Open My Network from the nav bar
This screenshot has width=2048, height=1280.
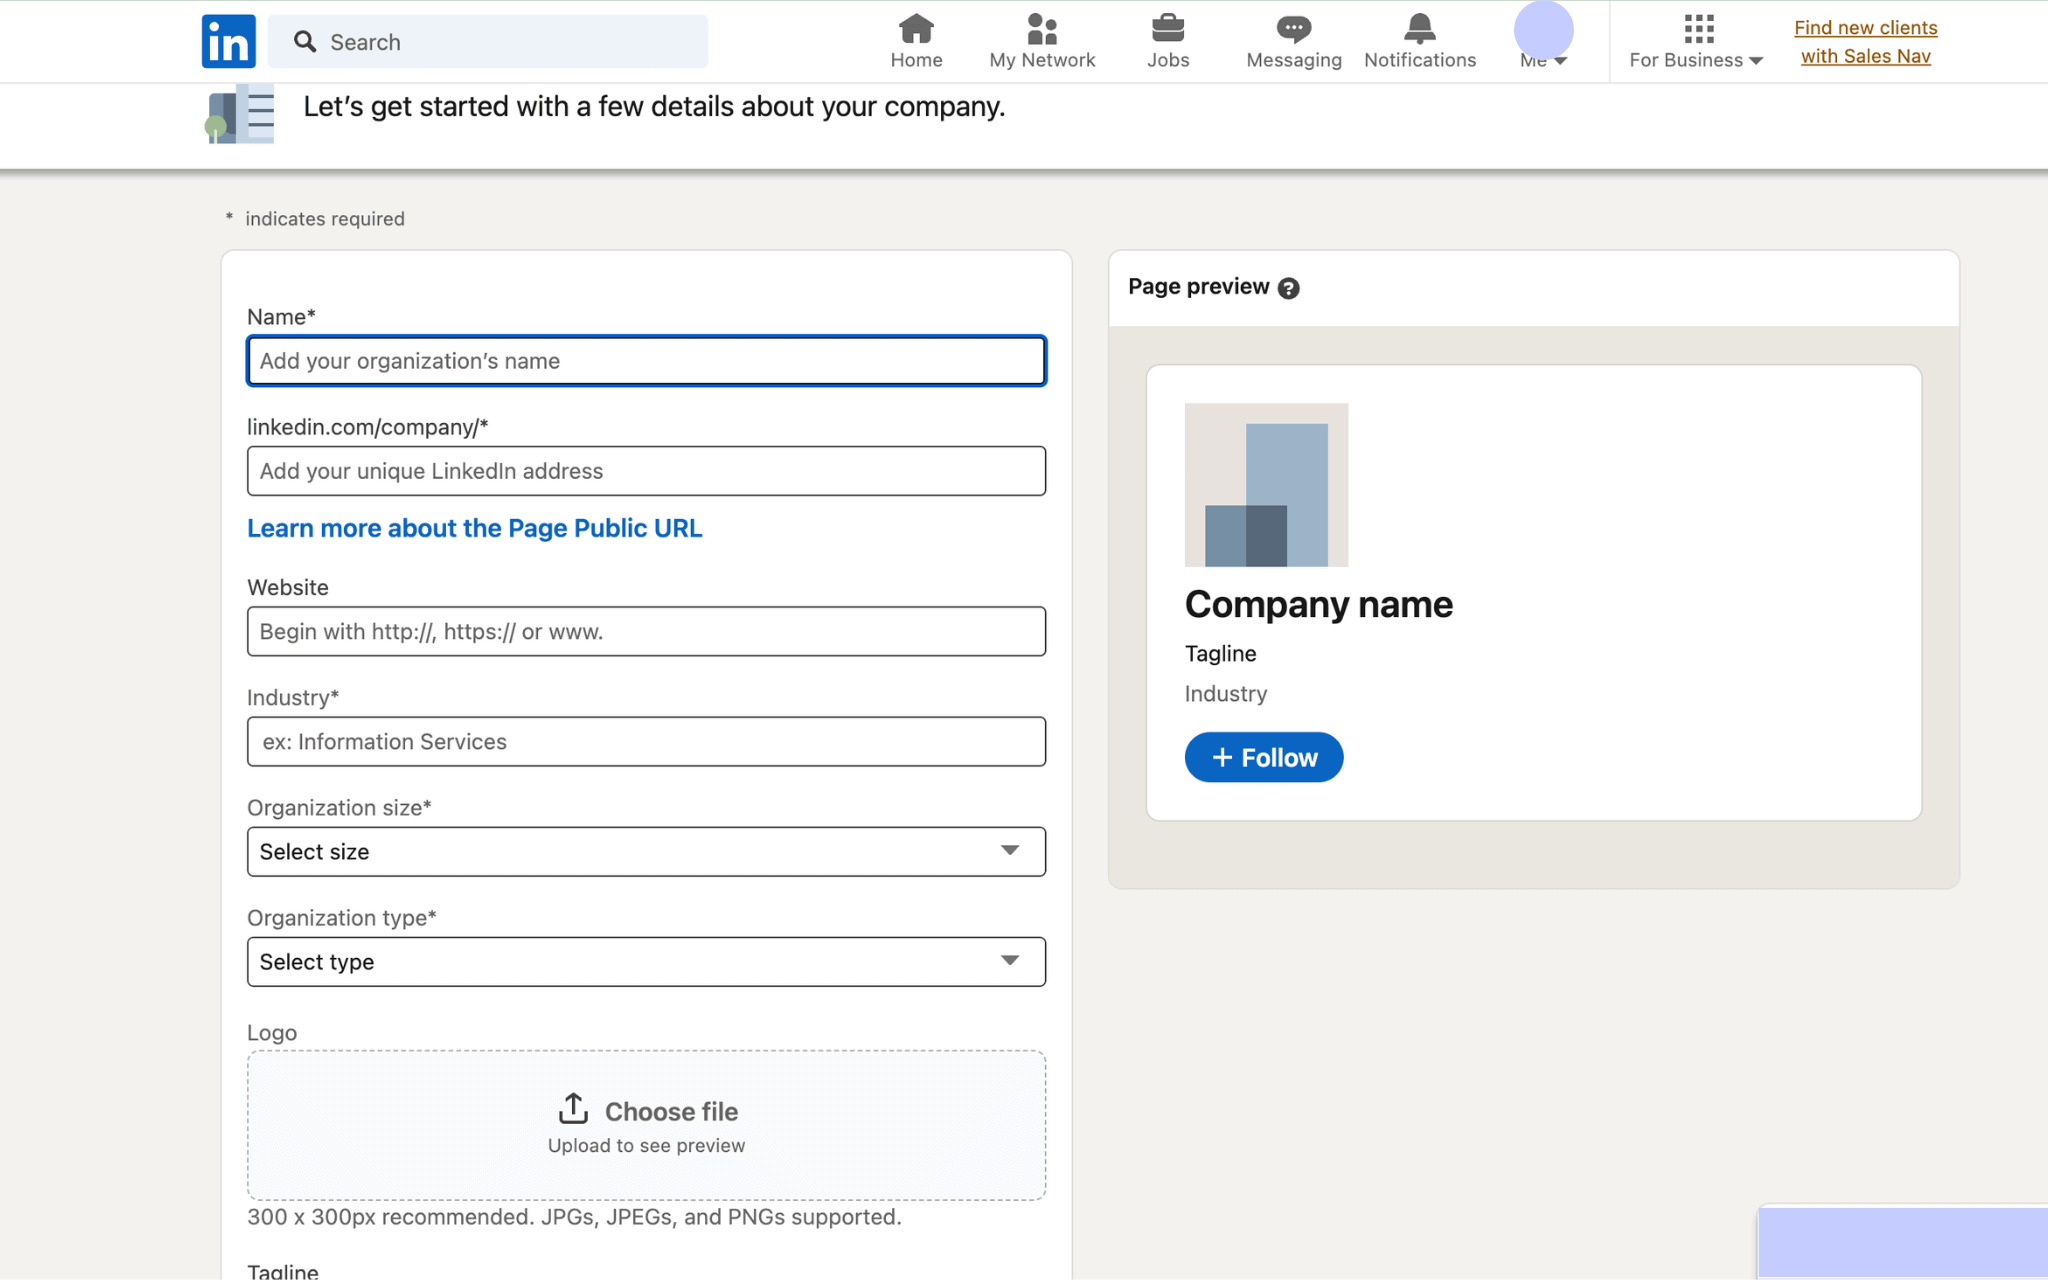click(1042, 41)
